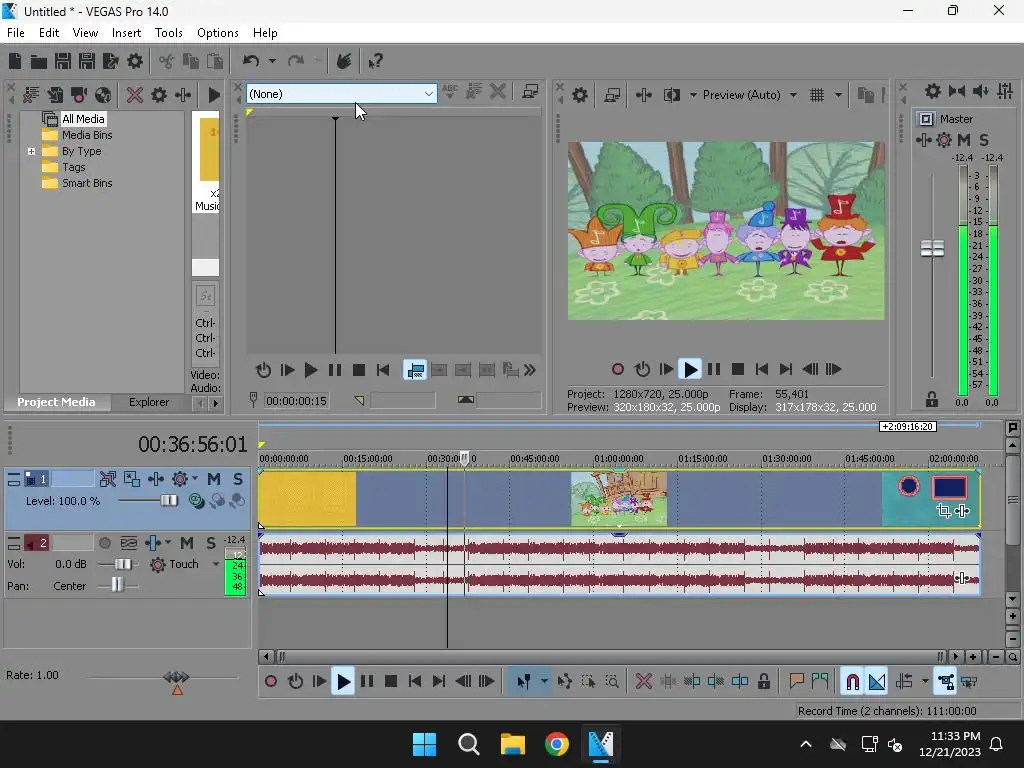Toggle Automatic Crossfades icon
Viewport: 1024px width, 768px height.
pos(877,682)
